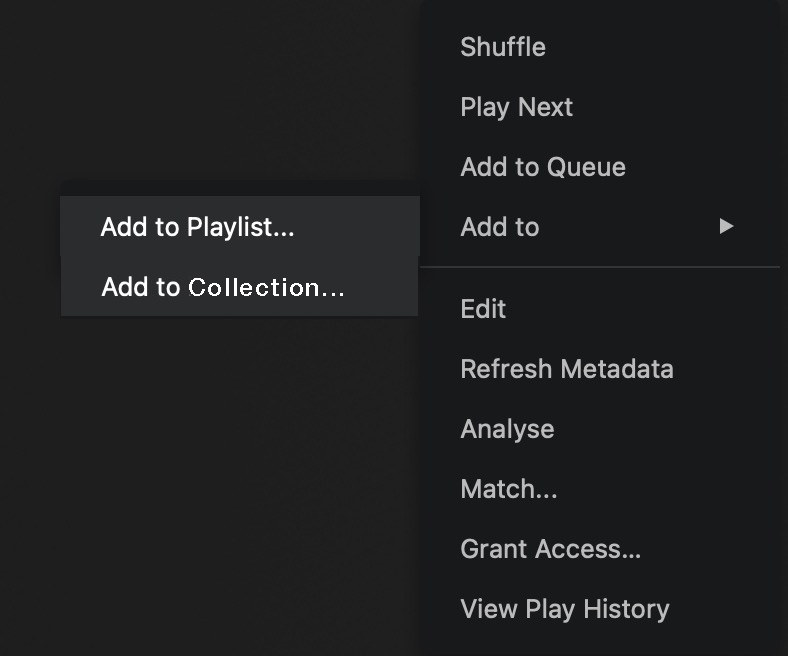Open View Play History
Image resolution: width=788 pixels, height=656 pixels.
(564, 609)
